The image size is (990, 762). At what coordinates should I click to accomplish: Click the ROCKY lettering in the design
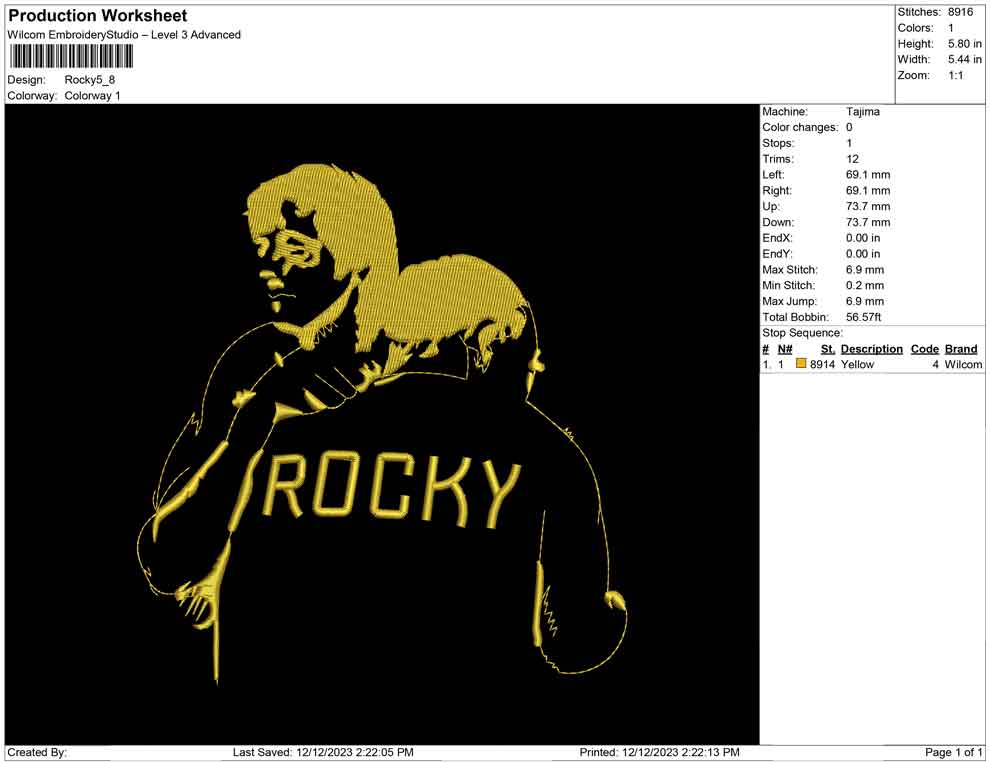tap(393, 490)
